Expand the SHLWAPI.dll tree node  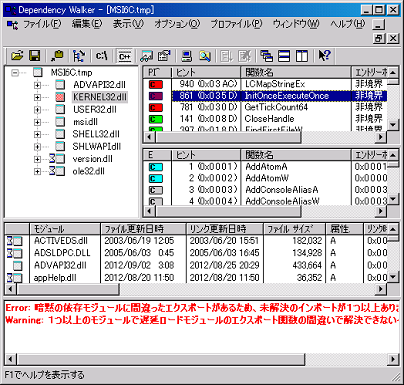pyautogui.click(x=37, y=147)
